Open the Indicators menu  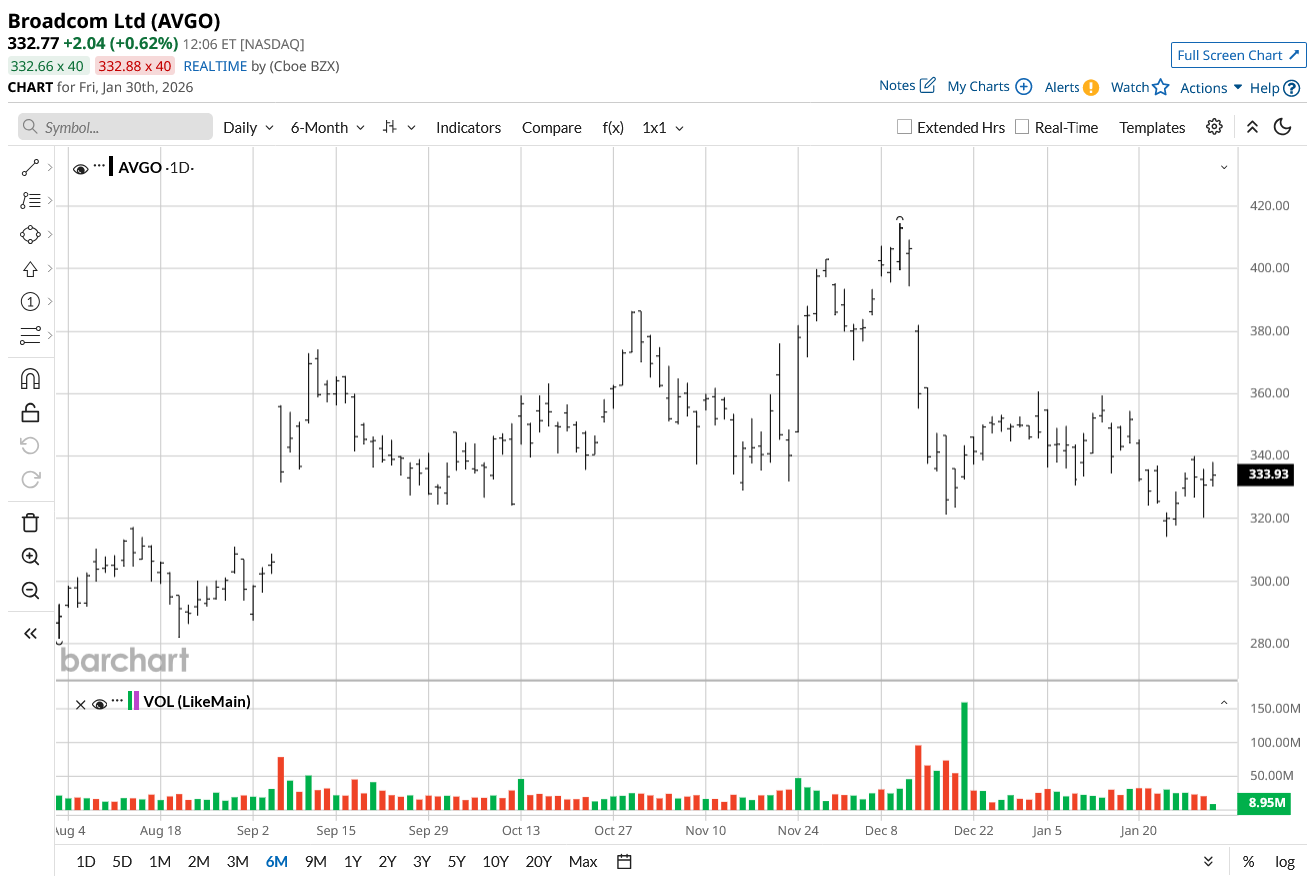pyautogui.click(x=468, y=127)
